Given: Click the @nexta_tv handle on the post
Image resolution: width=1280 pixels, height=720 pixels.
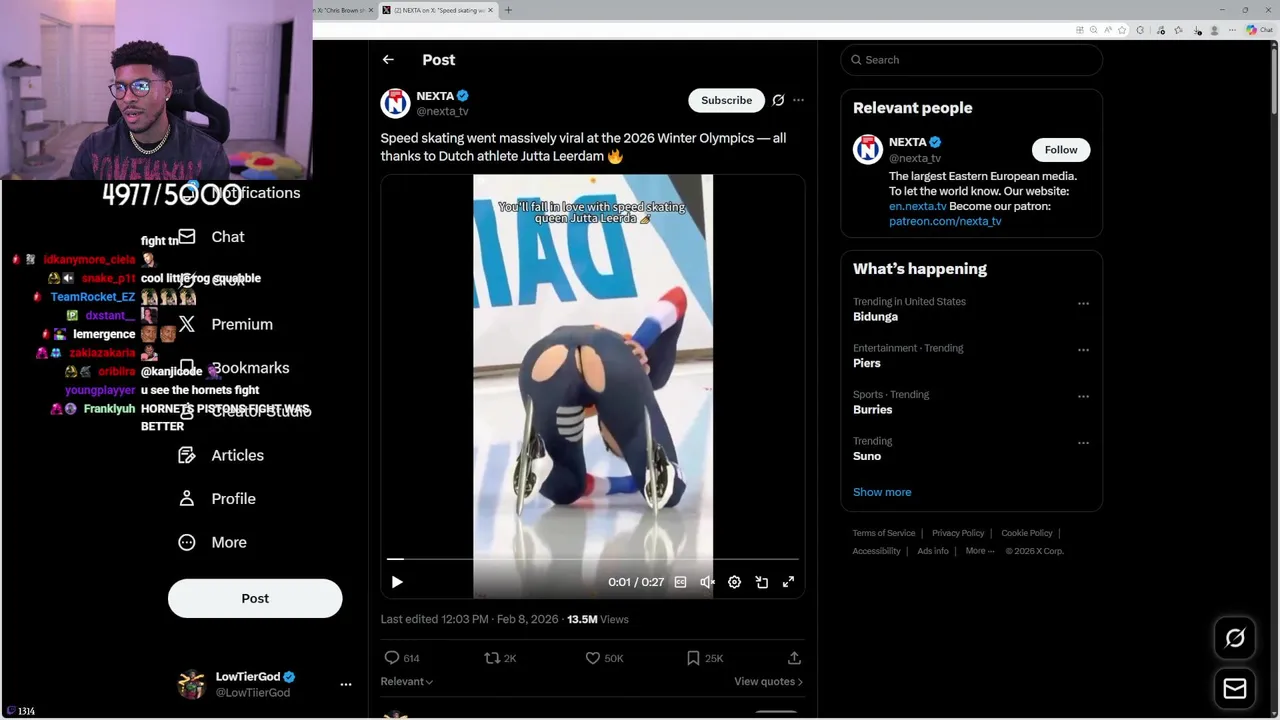Looking at the screenshot, I should pos(442,111).
